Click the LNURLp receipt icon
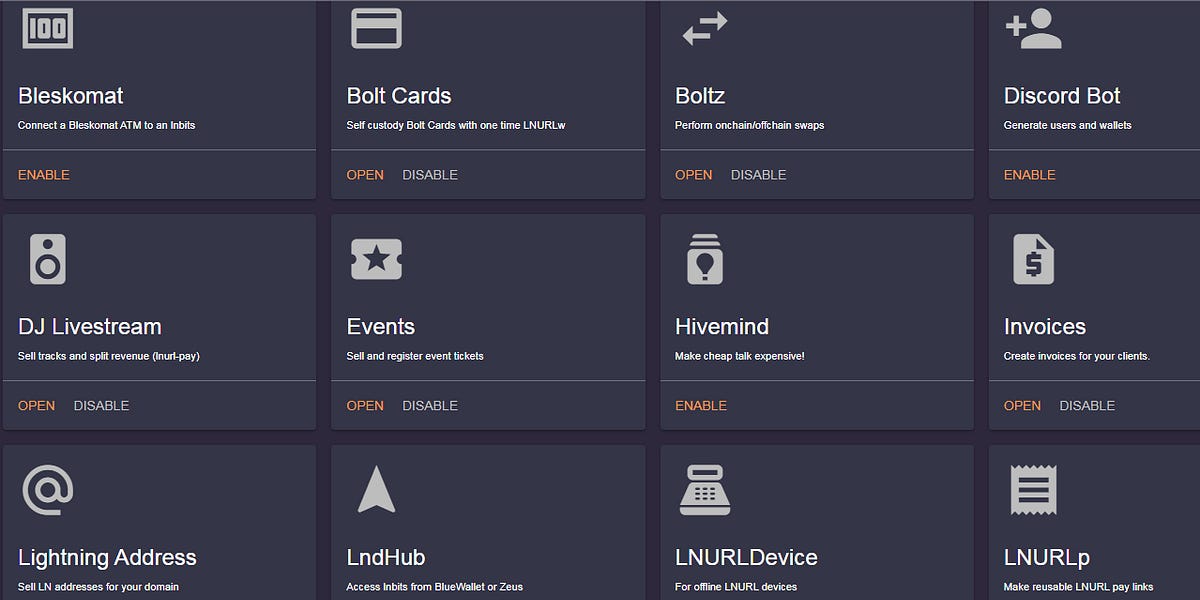Viewport: 1200px width, 600px height. point(1032,488)
